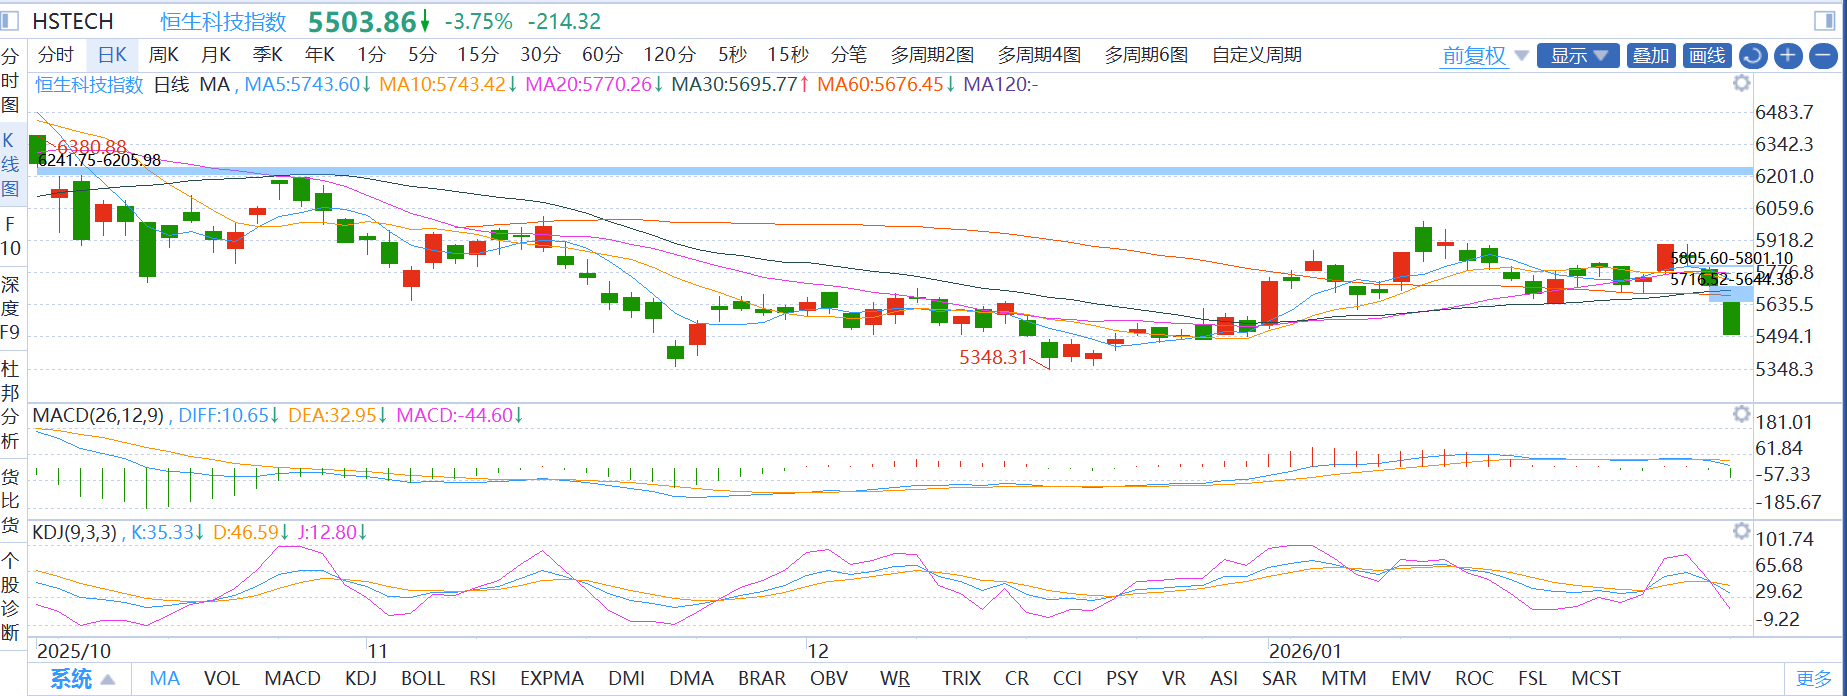Select the CCI indicator

[x=1067, y=678]
